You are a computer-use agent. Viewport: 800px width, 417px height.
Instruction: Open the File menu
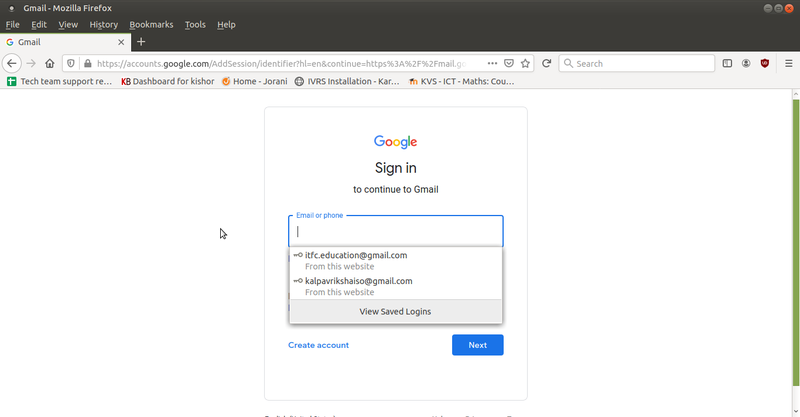tap(12, 24)
